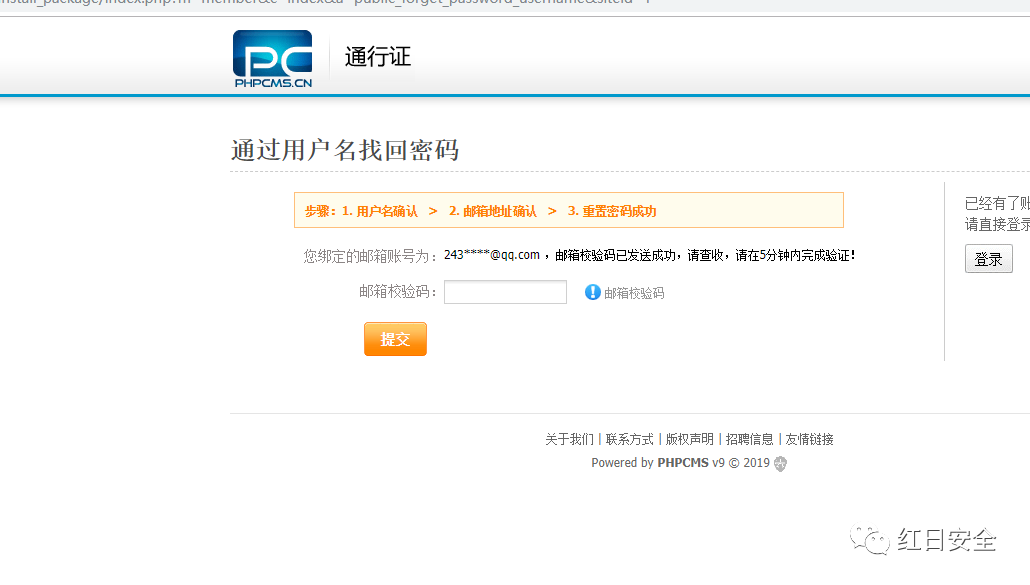Image resolution: width=1030 pixels, height=585 pixels.
Task: Select step 2. 邮箱地址确认
Action: 492,211
